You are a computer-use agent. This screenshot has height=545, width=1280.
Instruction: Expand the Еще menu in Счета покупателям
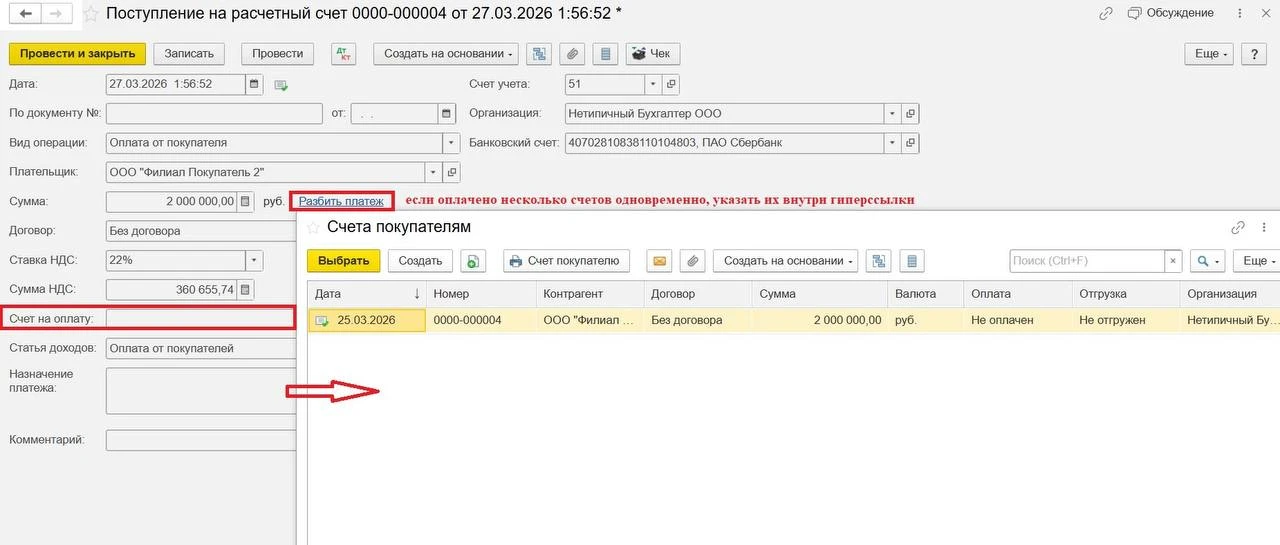[x=1257, y=261]
